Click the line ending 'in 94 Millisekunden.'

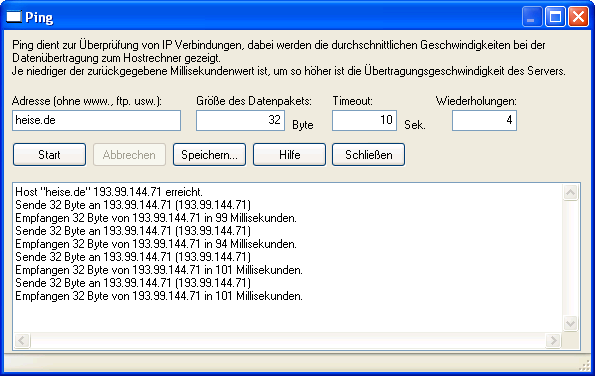click(156, 244)
